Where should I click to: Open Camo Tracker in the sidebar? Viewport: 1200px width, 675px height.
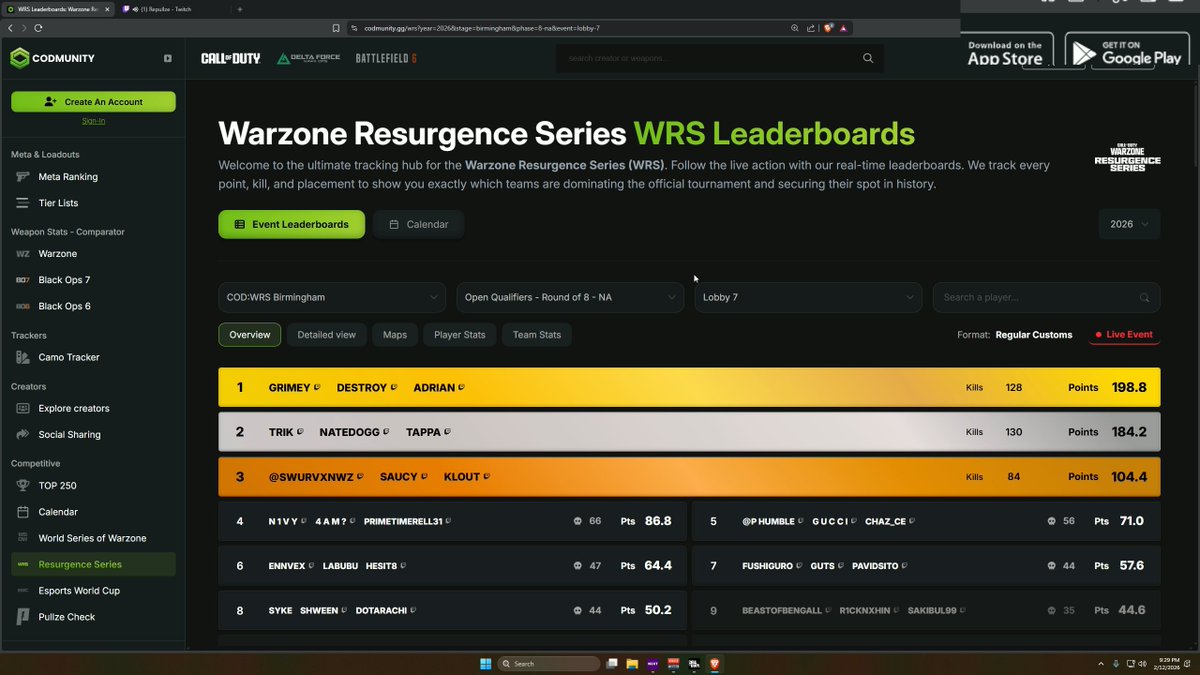(93, 357)
